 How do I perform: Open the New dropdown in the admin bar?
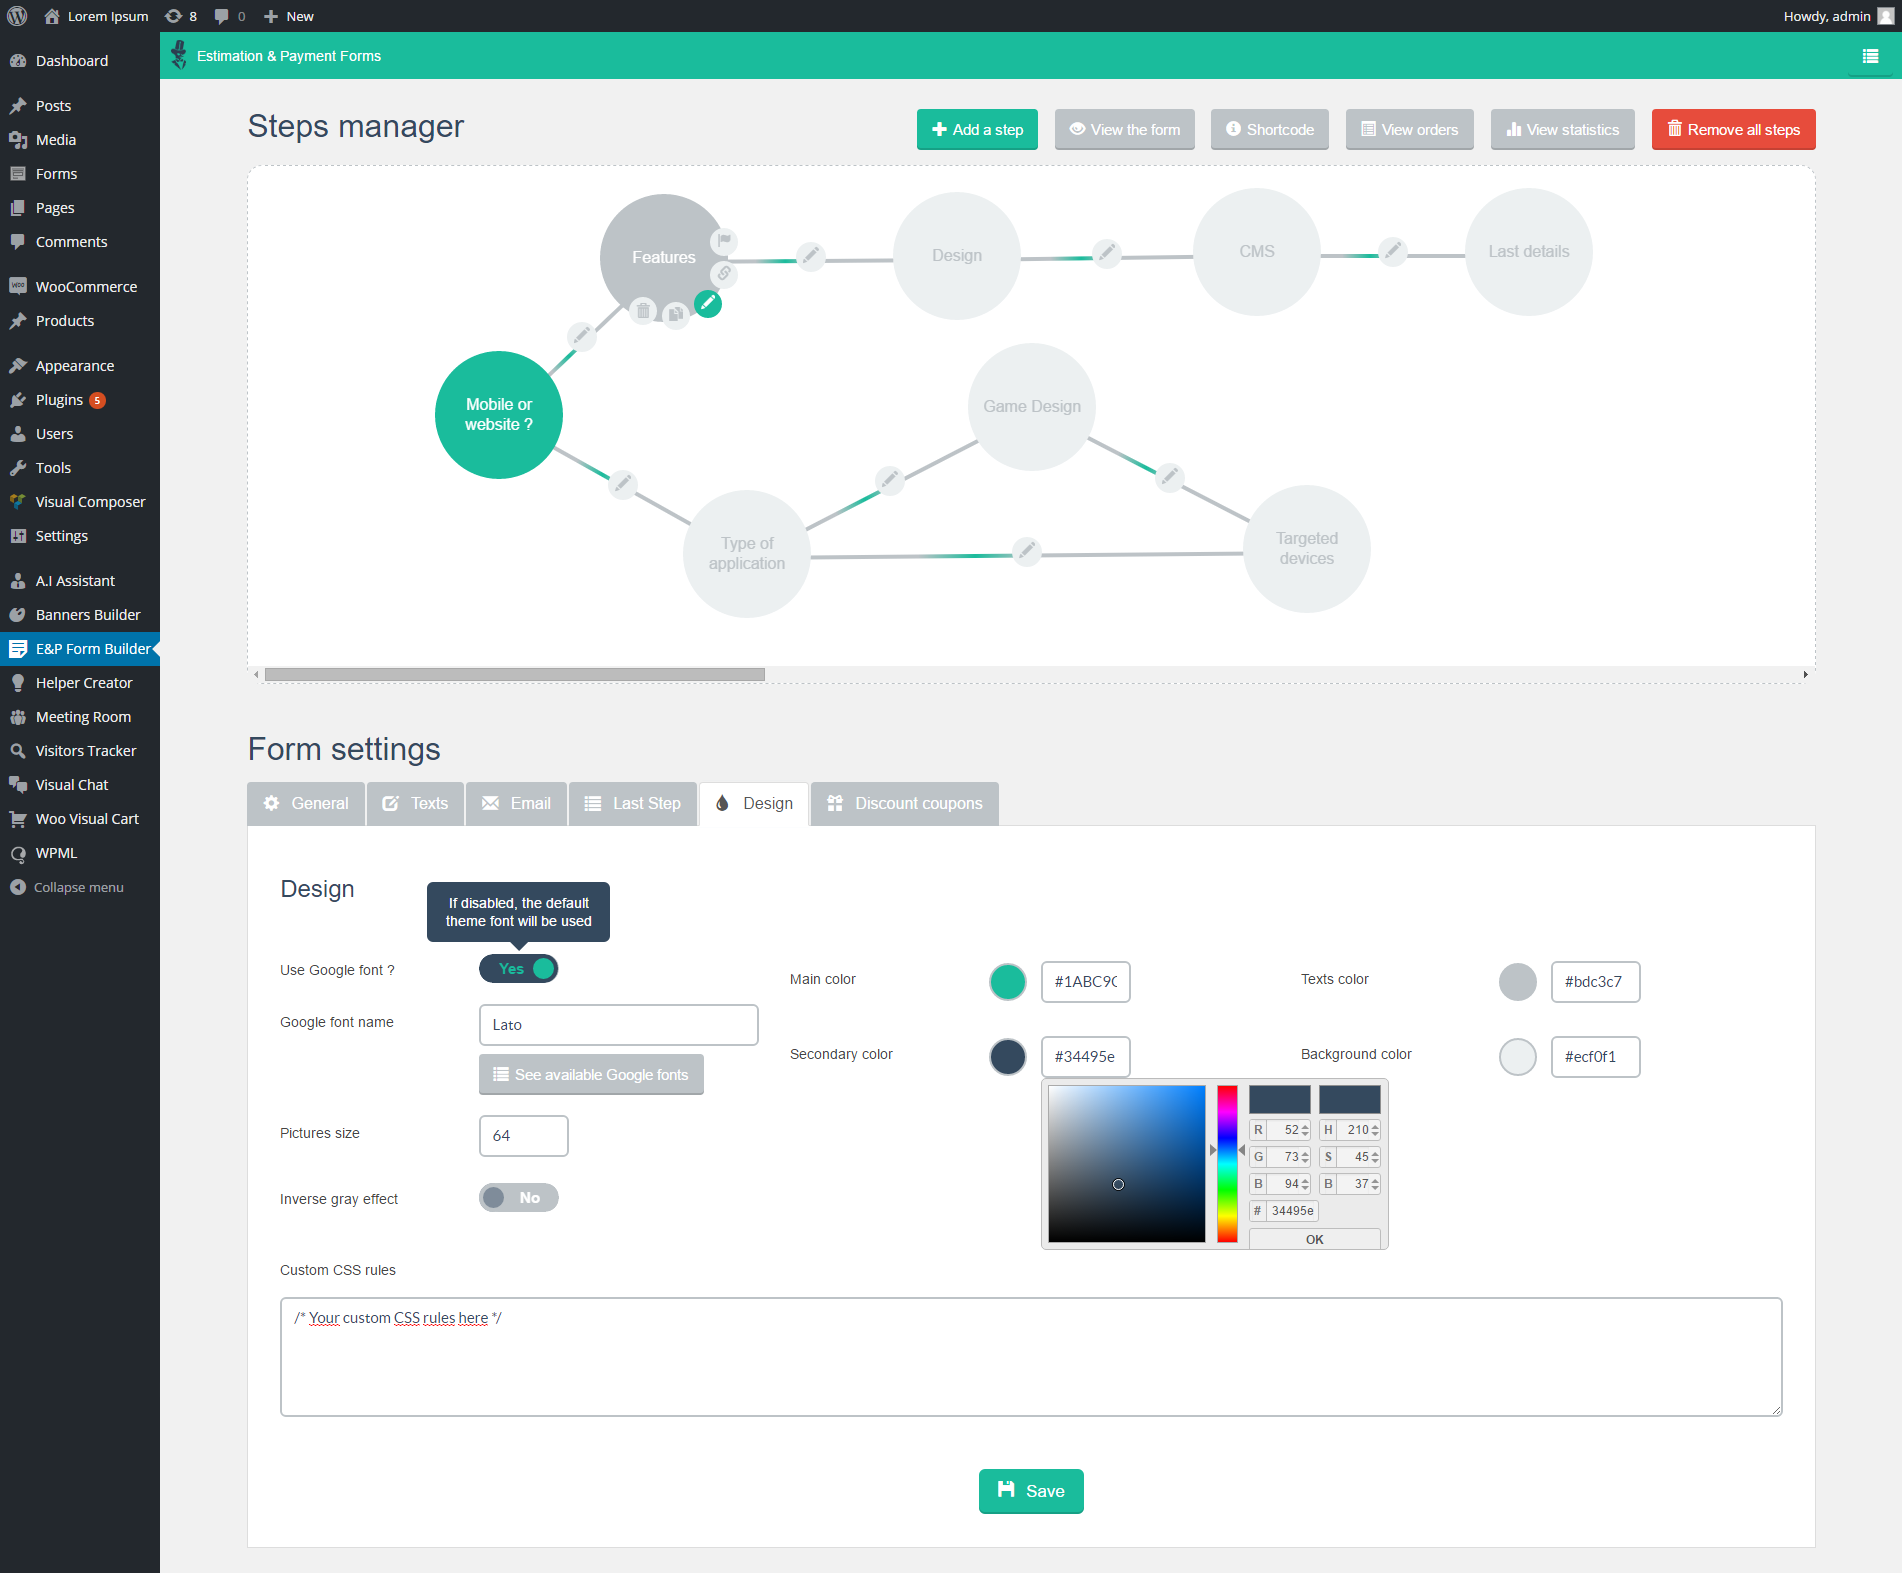pyautogui.click(x=288, y=16)
